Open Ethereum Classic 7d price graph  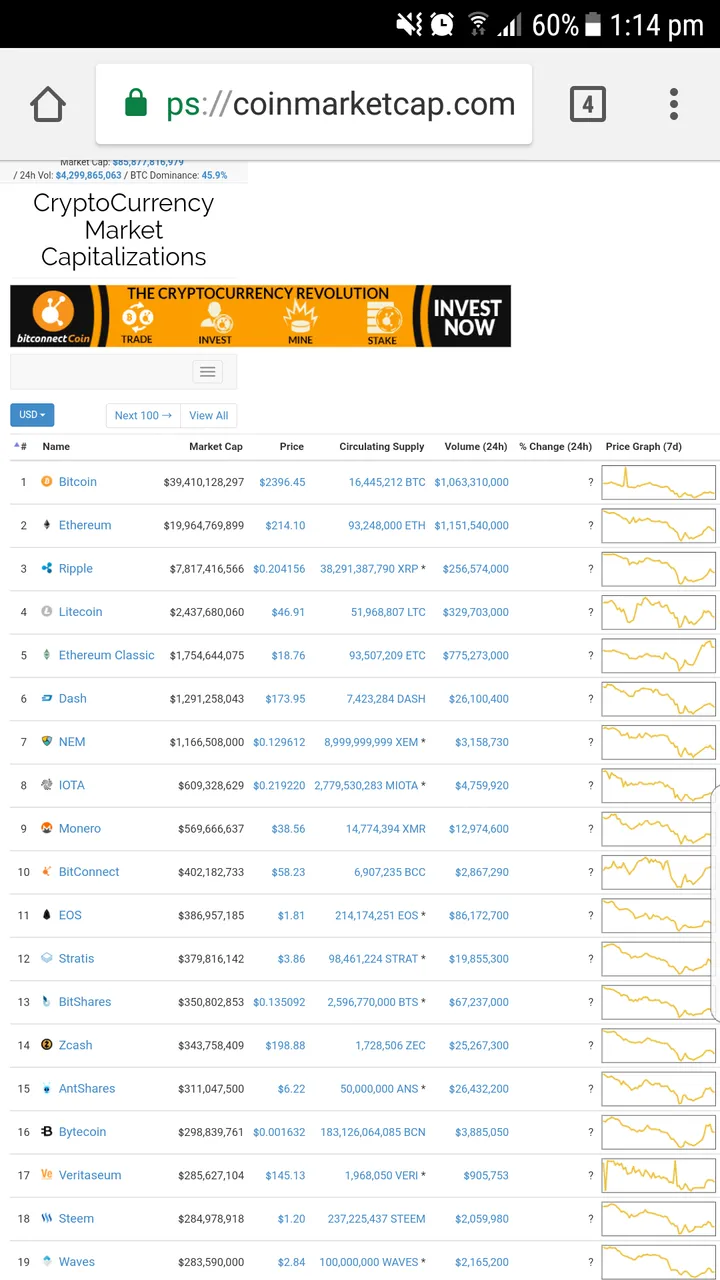(x=659, y=655)
